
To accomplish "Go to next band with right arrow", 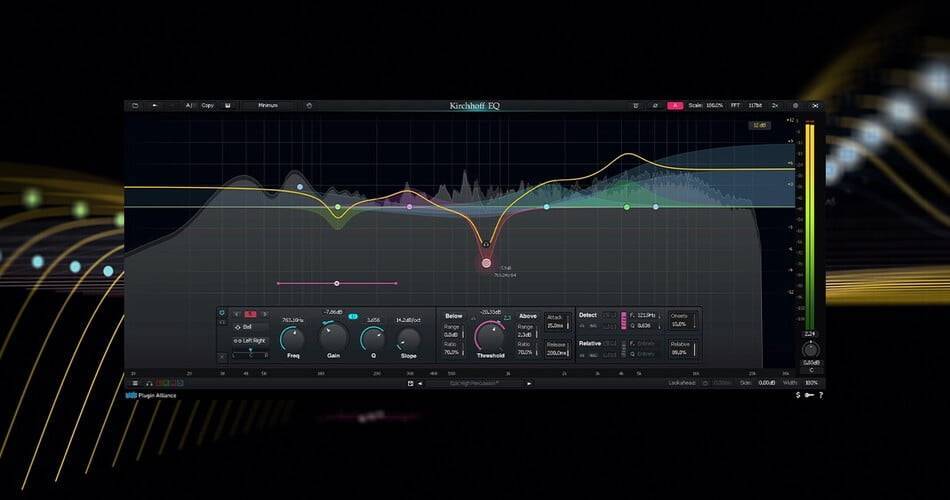I will tap(264, 314).
